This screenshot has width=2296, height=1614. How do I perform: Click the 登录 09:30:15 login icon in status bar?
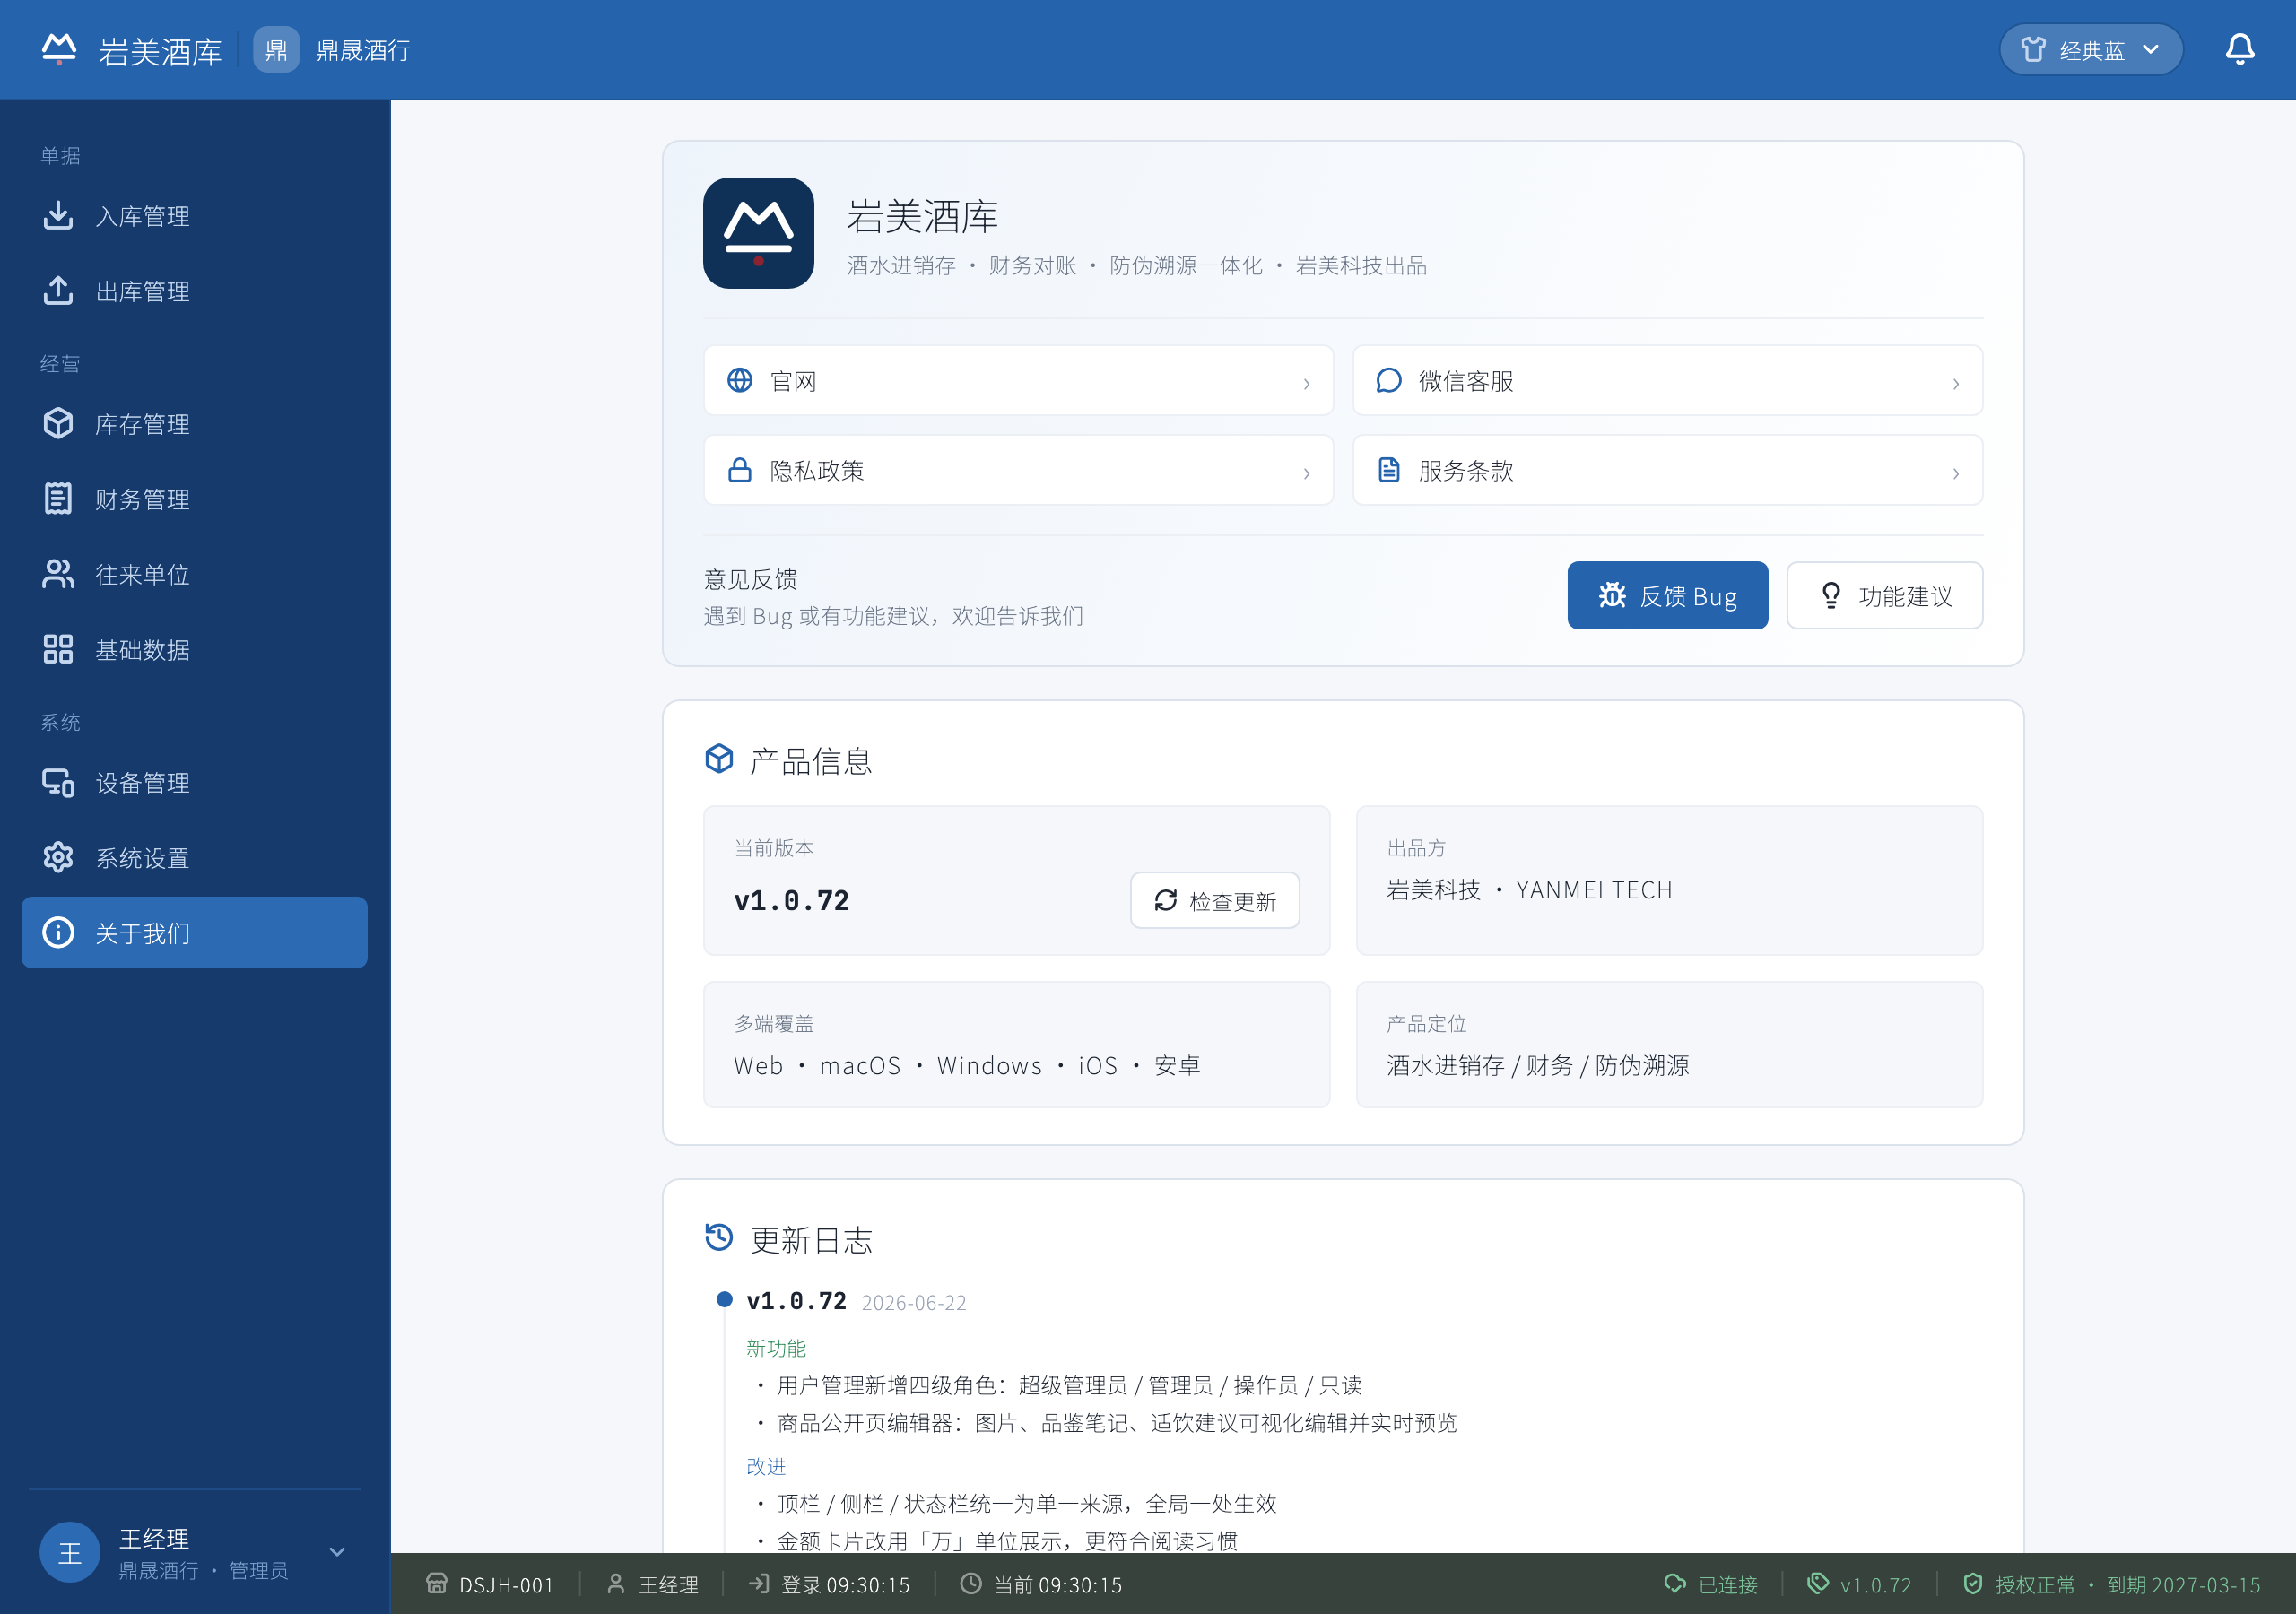pos(759,1584)
